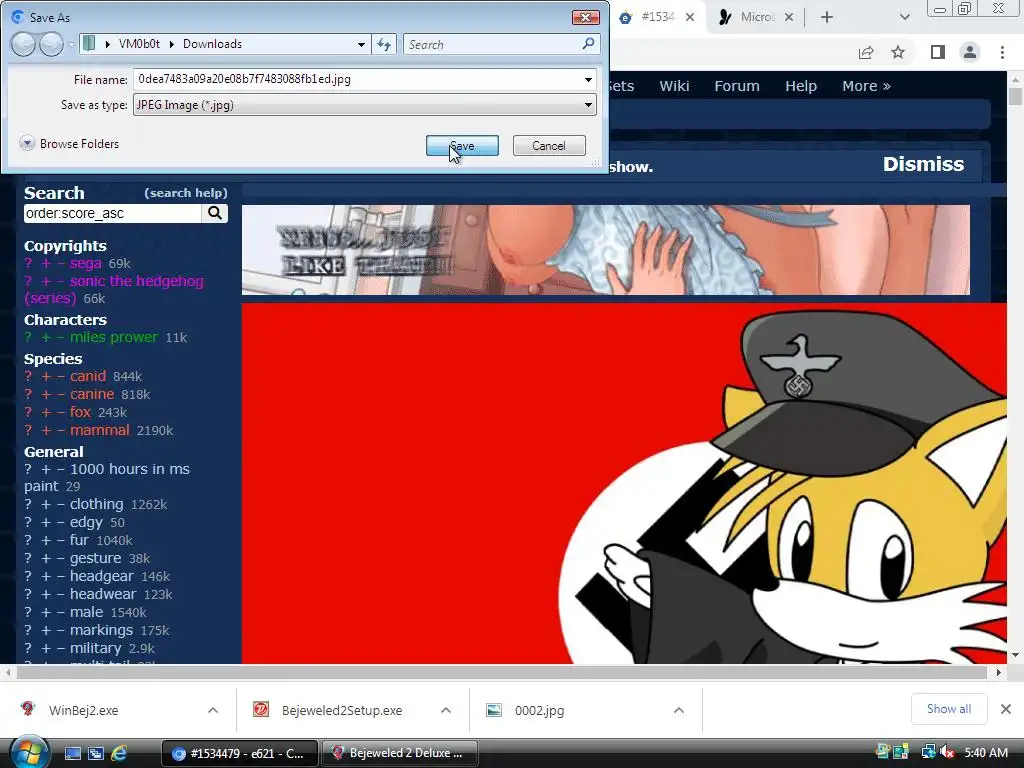Click the magnifier icon in Save As search box
1024x768 pixels.
(x=588, y=44)
